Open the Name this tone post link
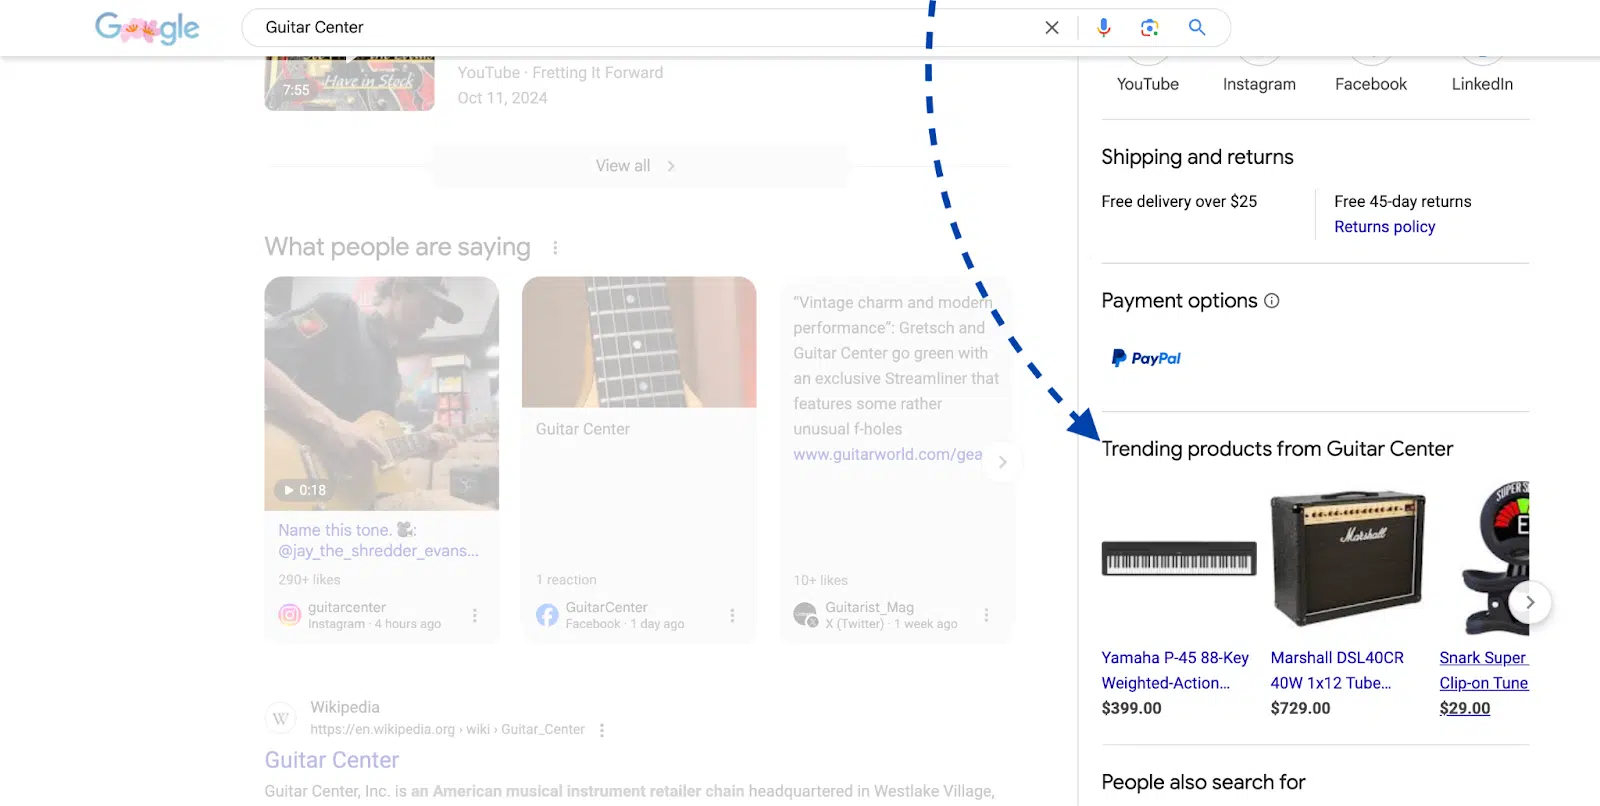This screenshot has height=806, width=1600. point(378,540)
